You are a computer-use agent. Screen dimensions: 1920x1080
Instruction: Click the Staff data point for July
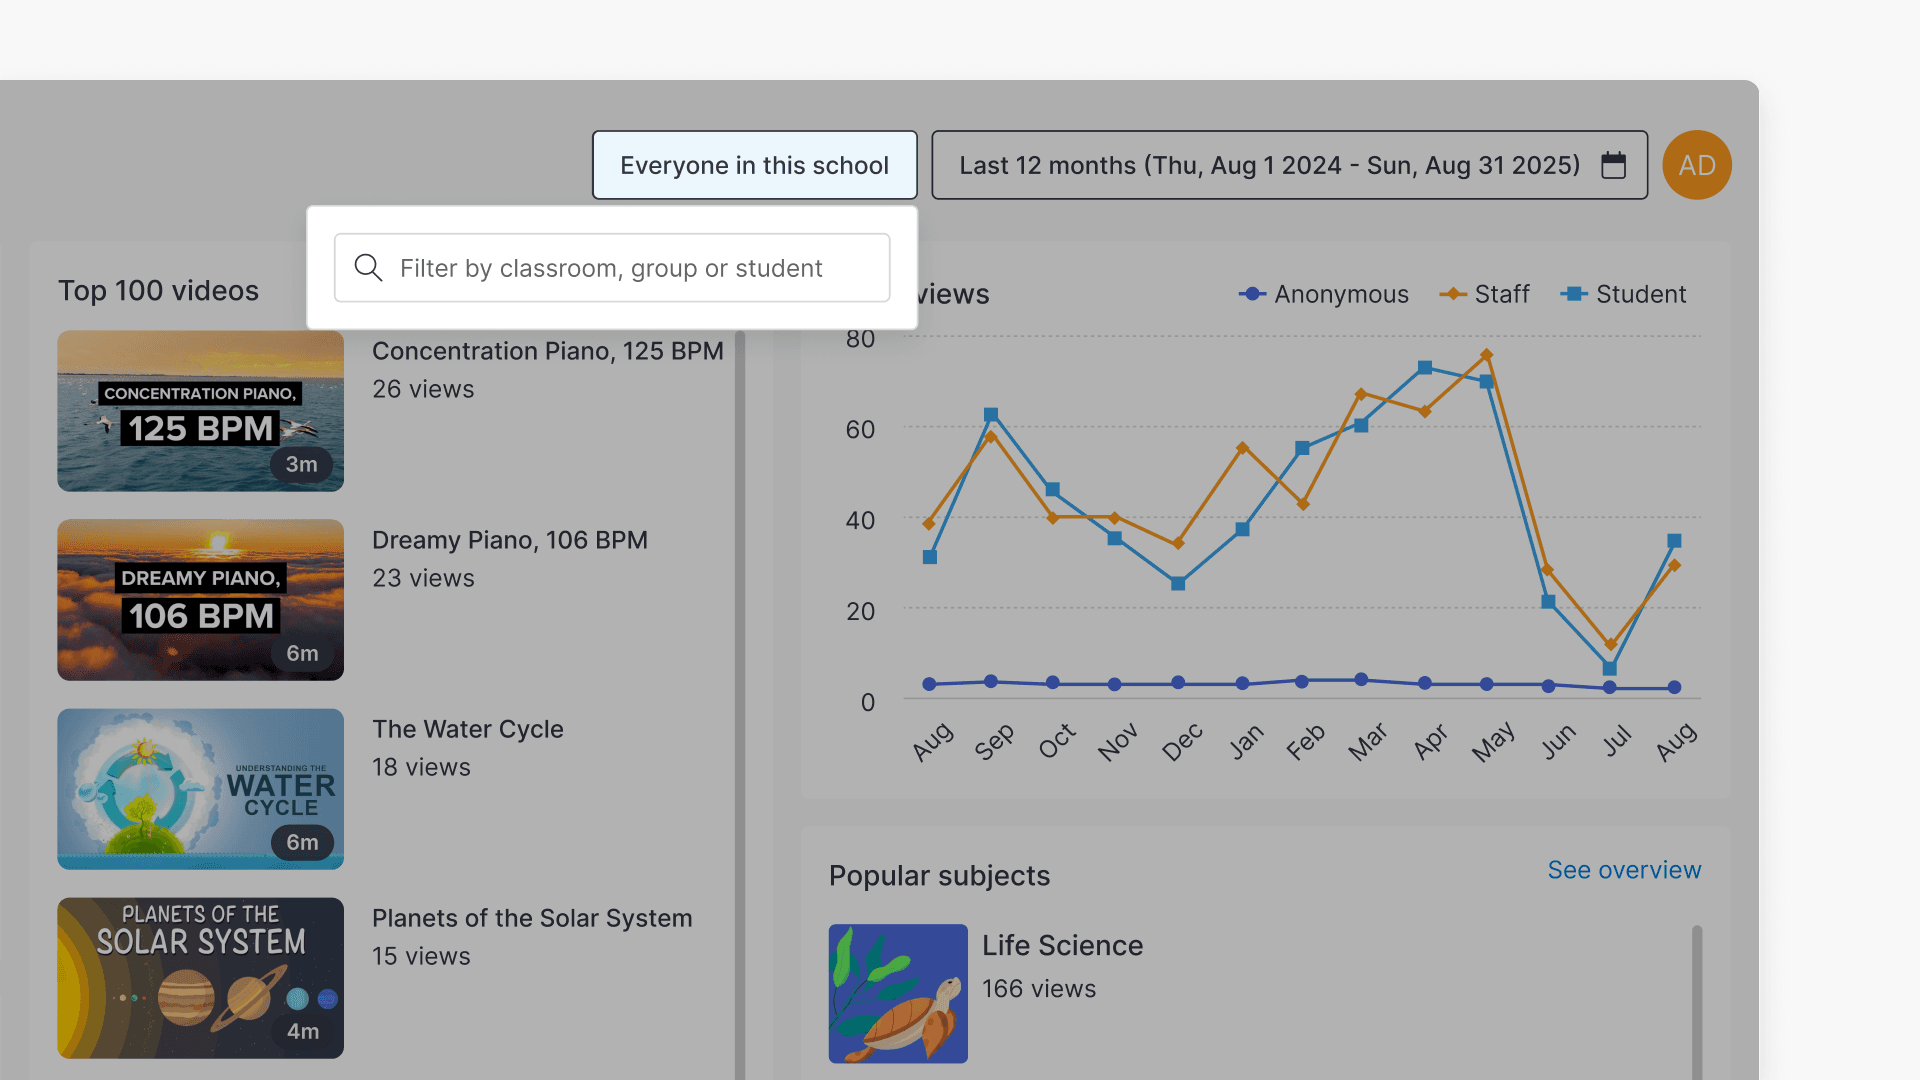pyautogui.click(x=1610, y=645)
